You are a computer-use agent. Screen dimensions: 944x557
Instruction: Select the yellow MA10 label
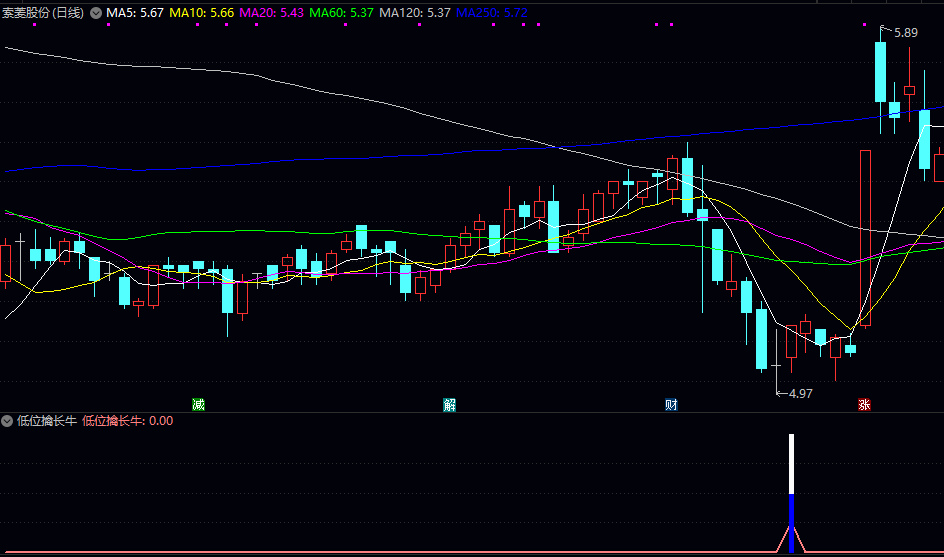click(x=201, y=13)
